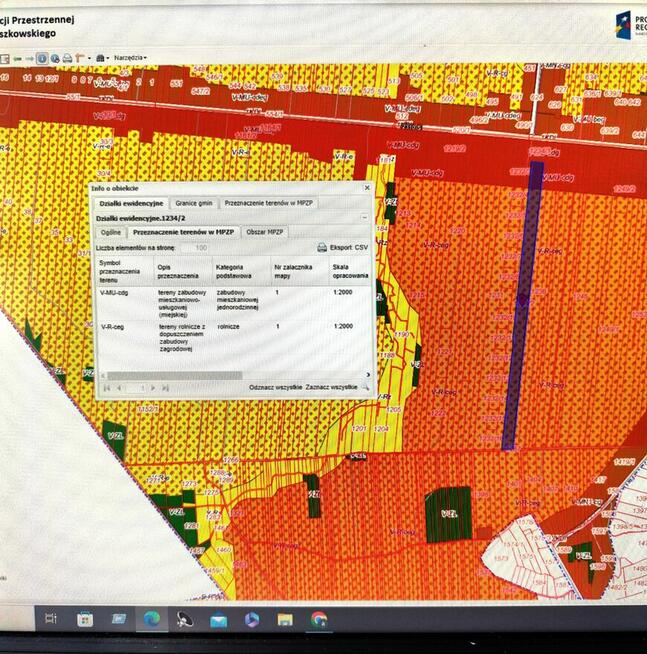Click the globe search tool in toolbar

[x=54, y=58]
